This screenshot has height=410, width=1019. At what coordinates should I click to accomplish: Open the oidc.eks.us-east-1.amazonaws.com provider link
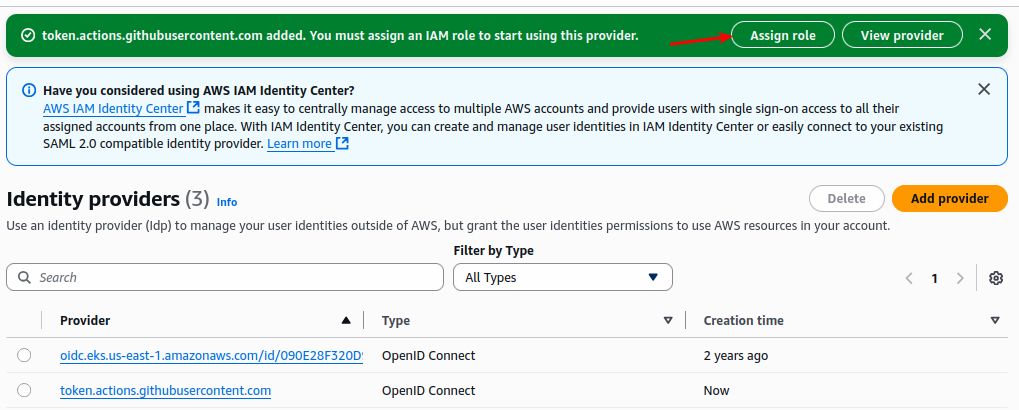click(211, 355)
